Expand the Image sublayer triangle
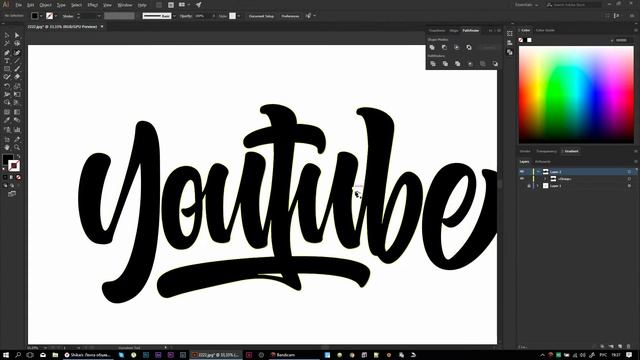The width and height of the screenshot is (640, 360). (x=545, y=179)
